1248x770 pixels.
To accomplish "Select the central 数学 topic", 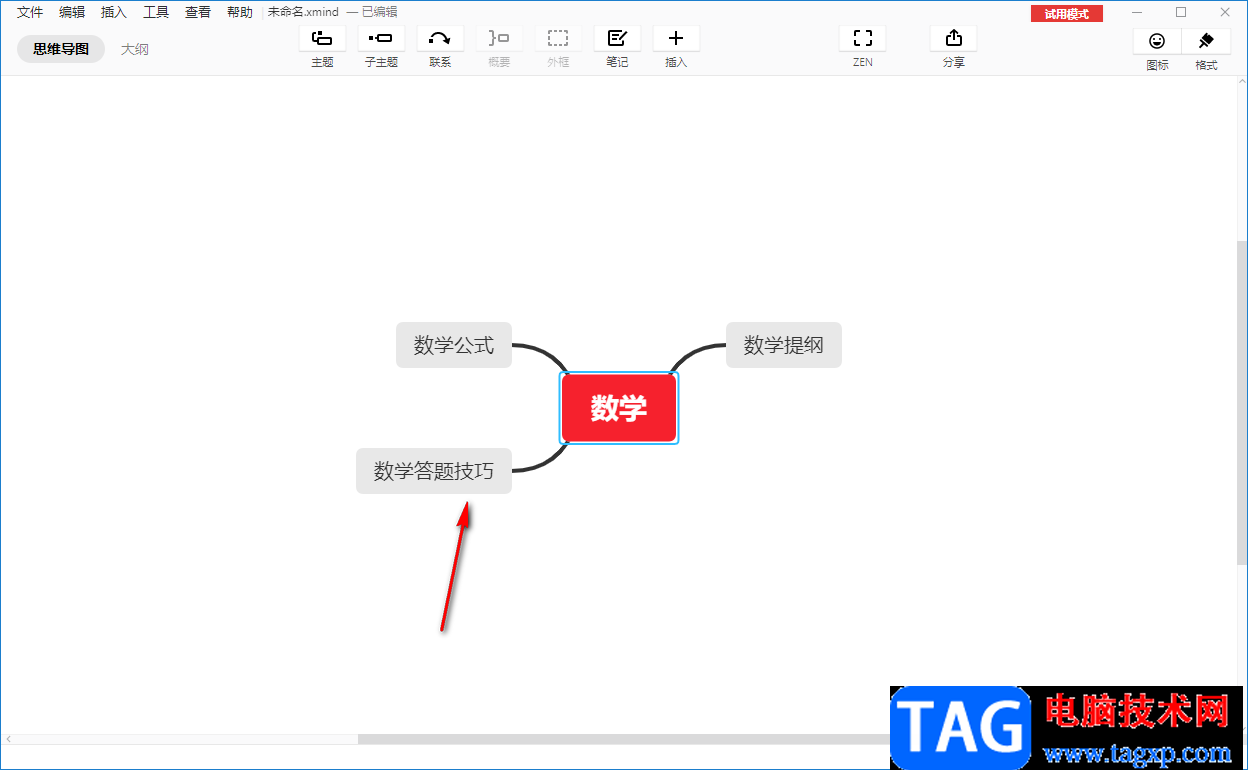I will 619,408.
